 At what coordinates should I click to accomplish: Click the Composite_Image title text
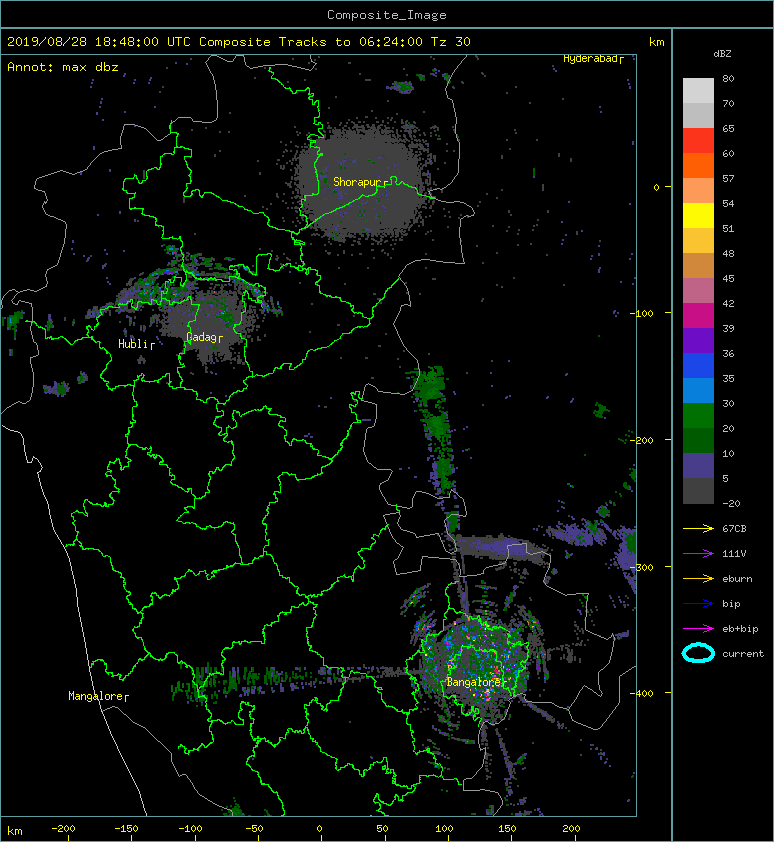click(387, 14)
